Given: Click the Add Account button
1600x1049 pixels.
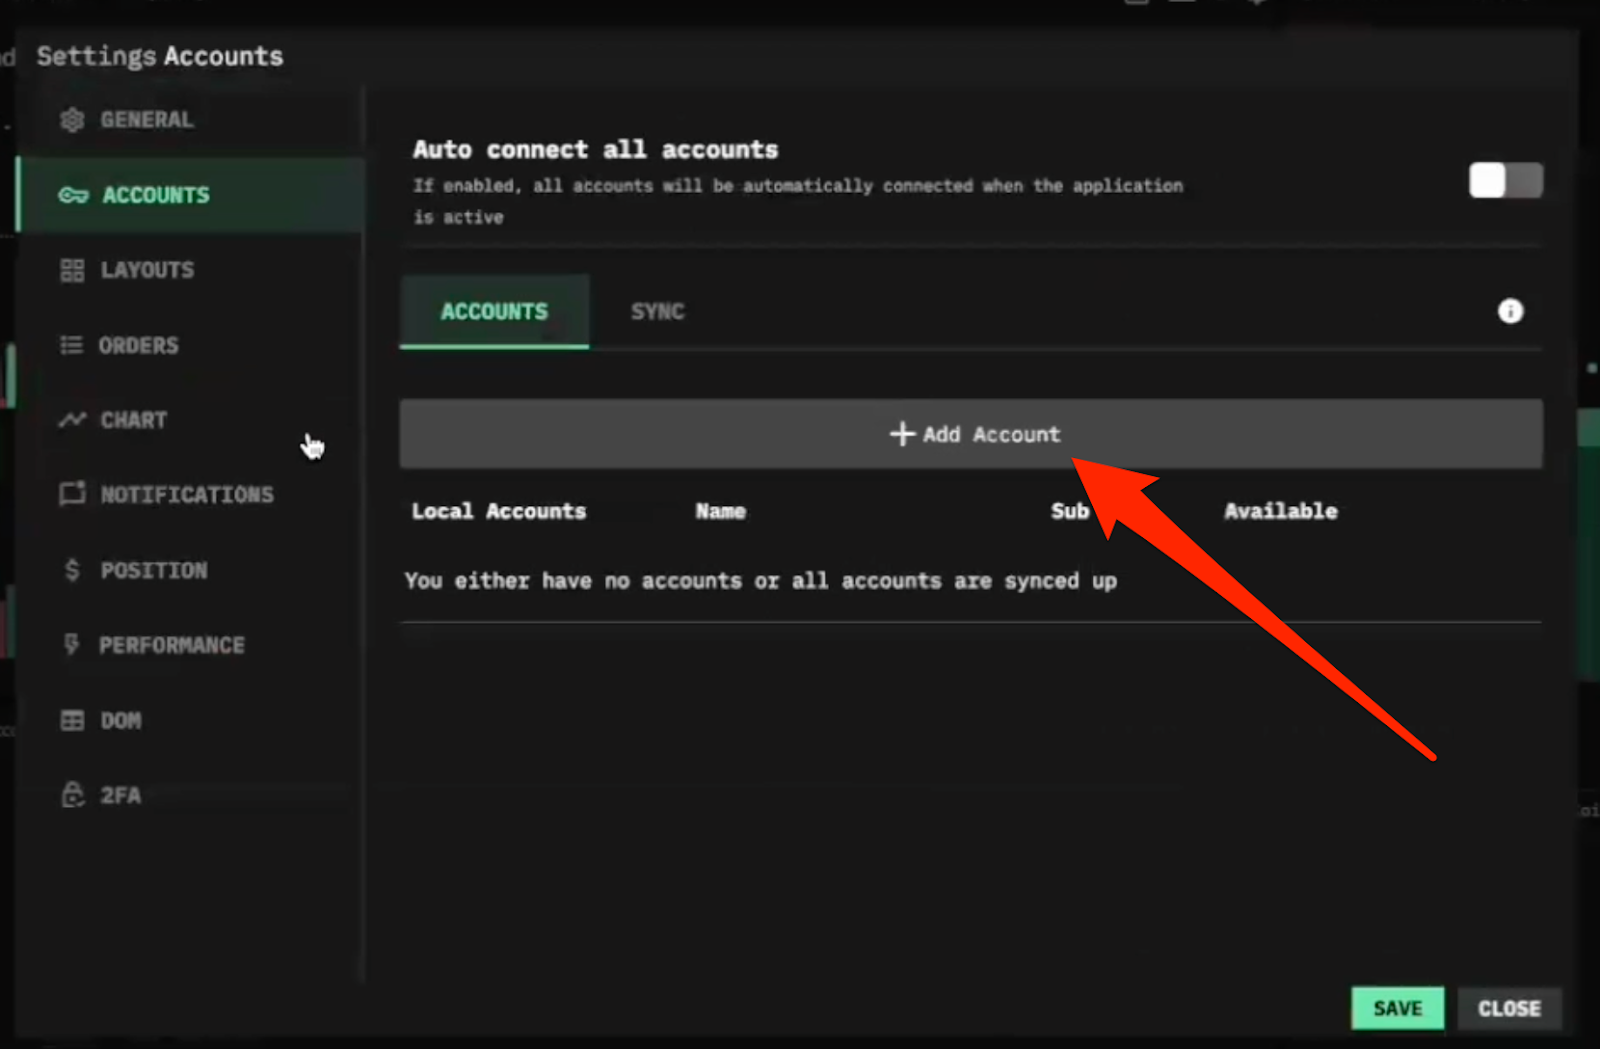Looking at the screenshot, I should [x=971, y=434].
